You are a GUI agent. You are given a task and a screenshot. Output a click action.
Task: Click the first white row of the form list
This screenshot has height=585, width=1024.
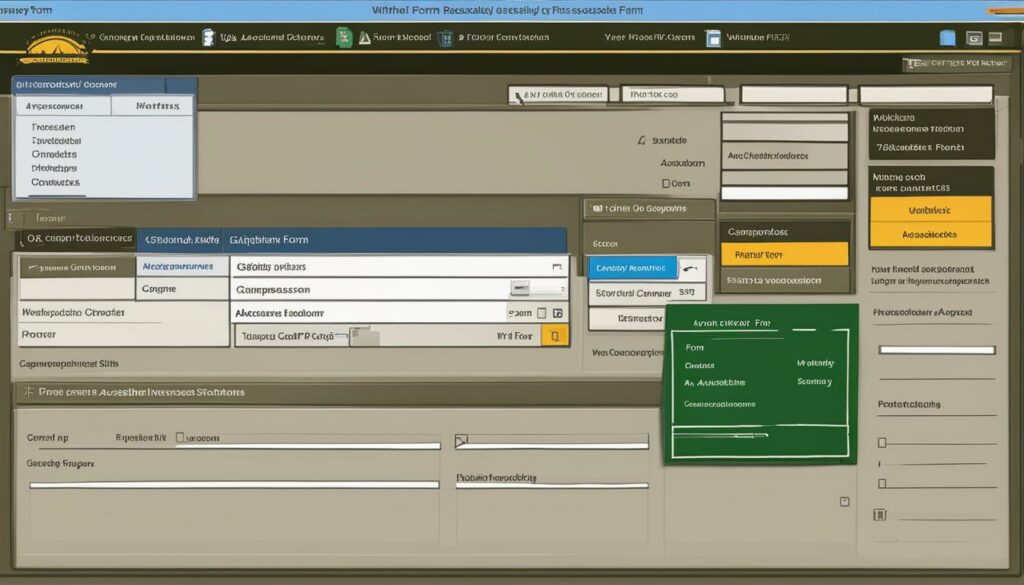pyautogui.click(x=400, y=266)
